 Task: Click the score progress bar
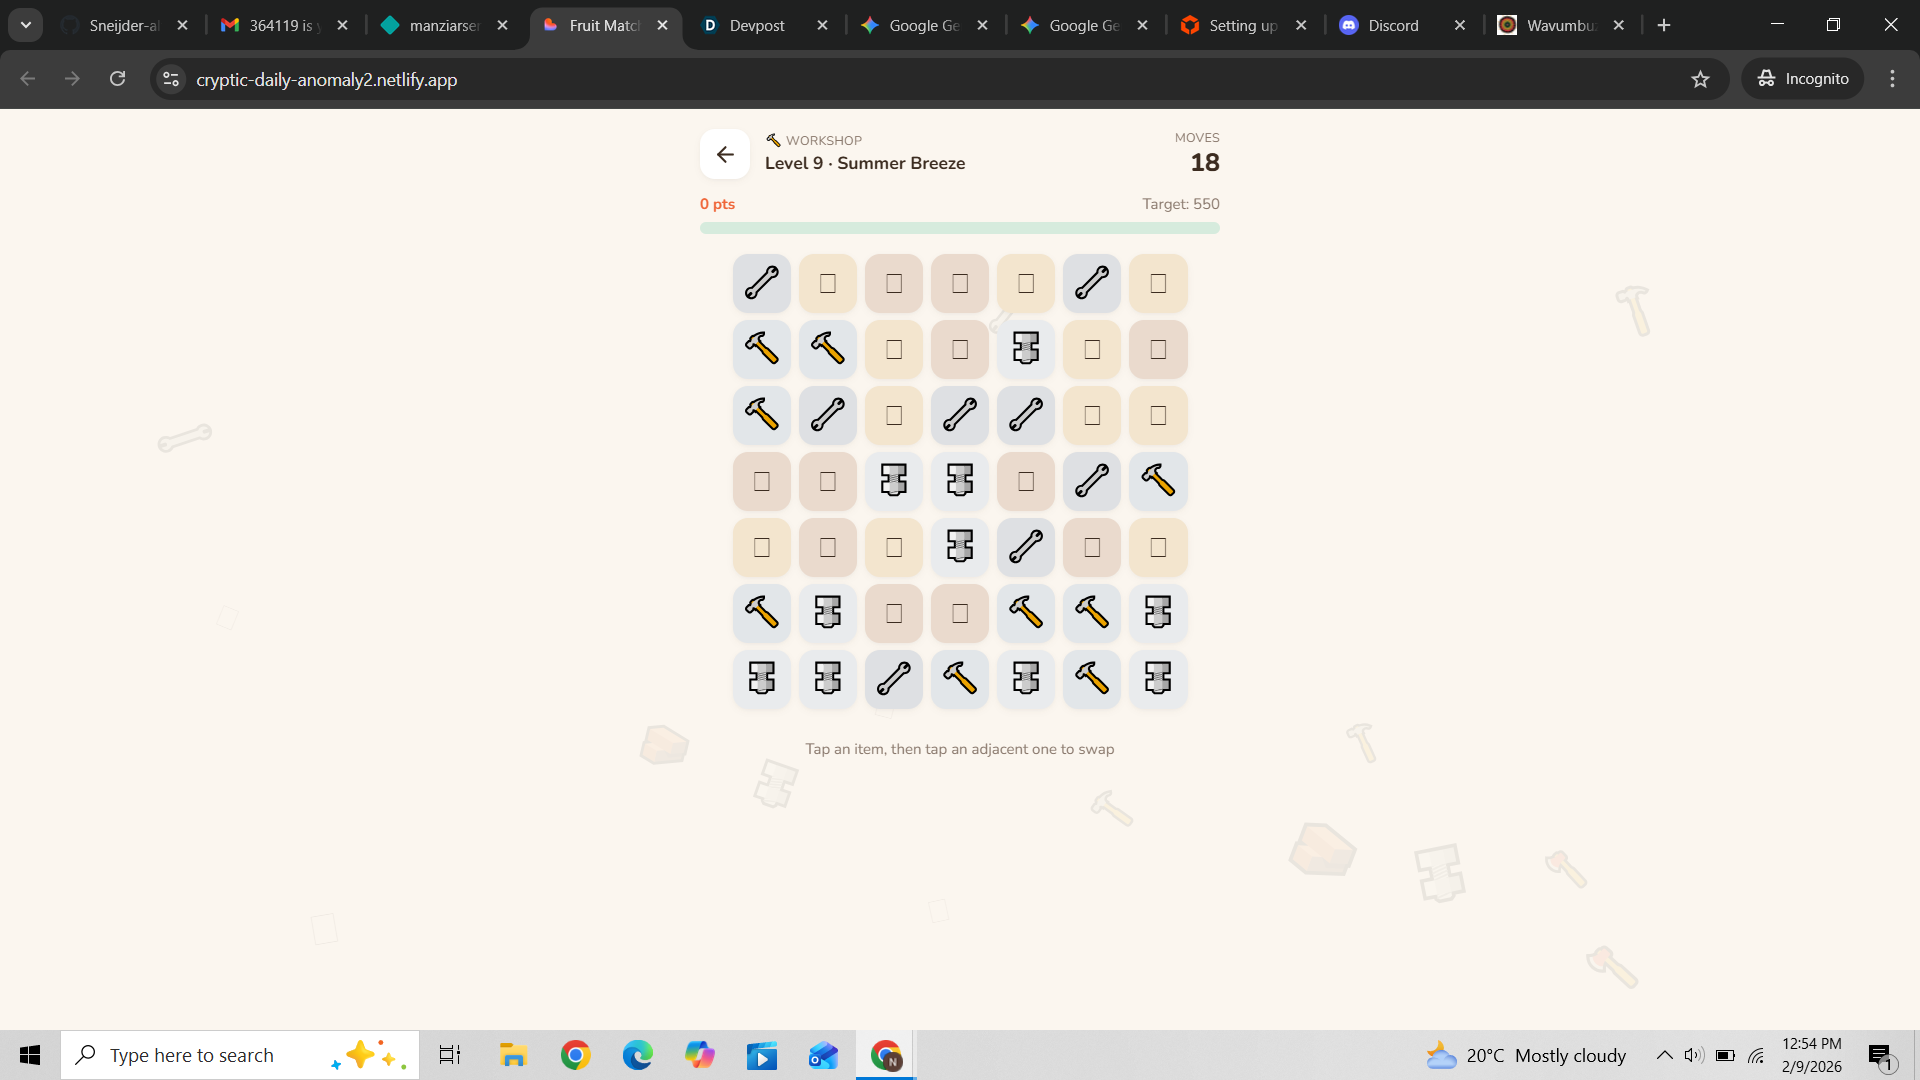(959, 228)
